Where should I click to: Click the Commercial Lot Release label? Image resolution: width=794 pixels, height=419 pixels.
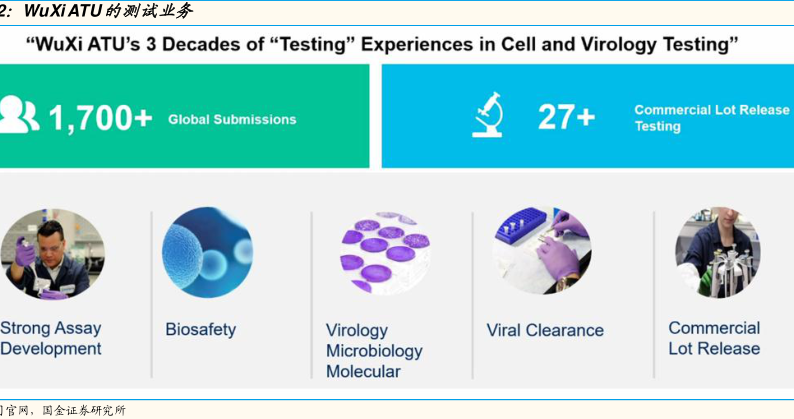[714, 338]
